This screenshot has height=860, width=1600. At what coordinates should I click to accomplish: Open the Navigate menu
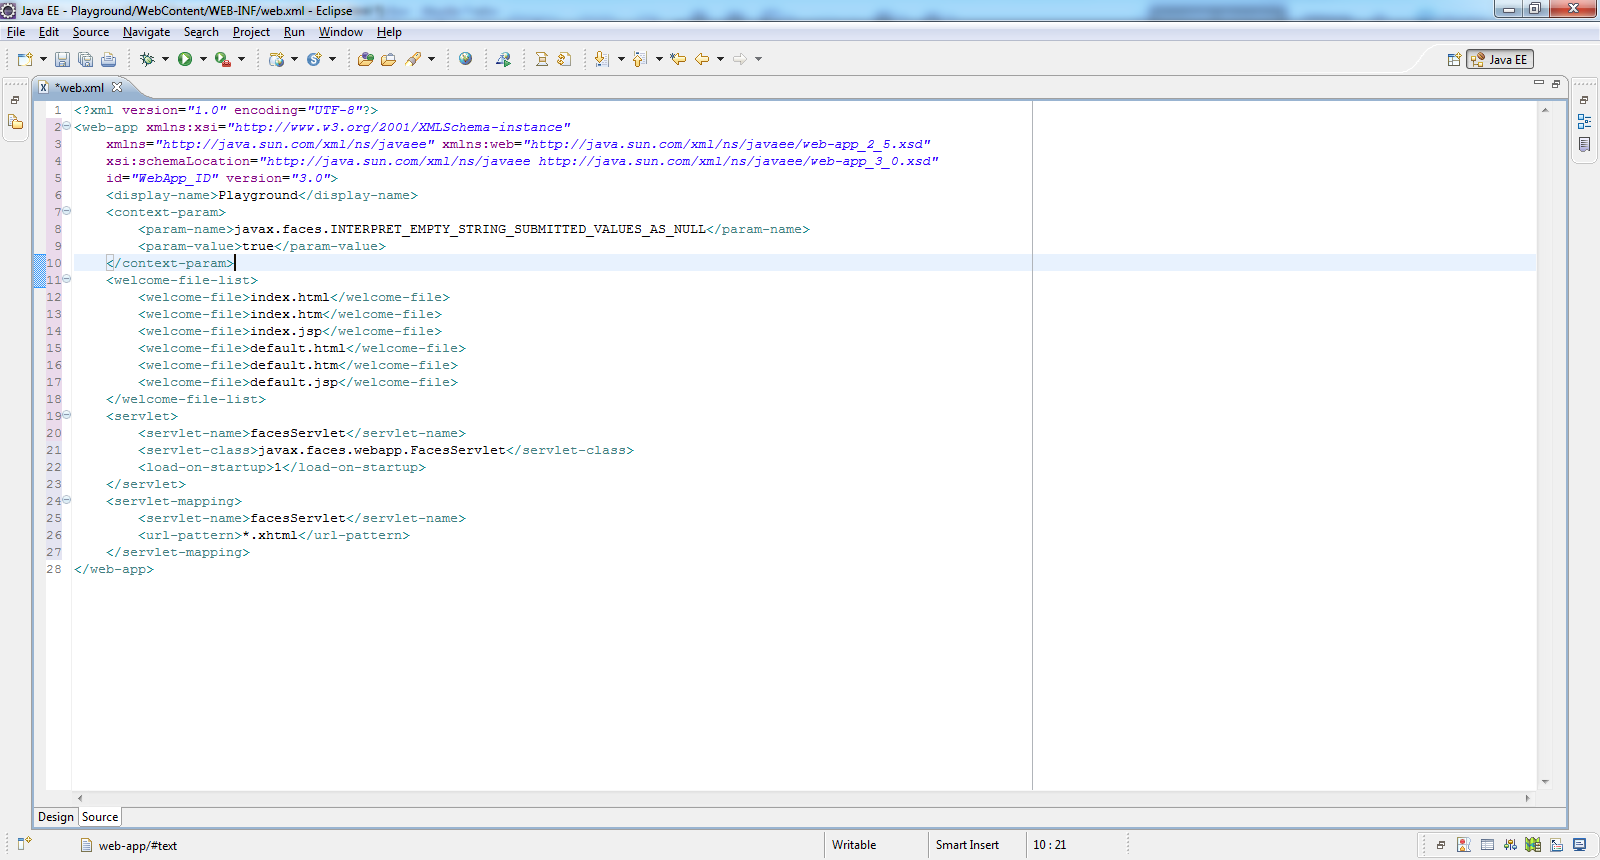coord(146,32)
